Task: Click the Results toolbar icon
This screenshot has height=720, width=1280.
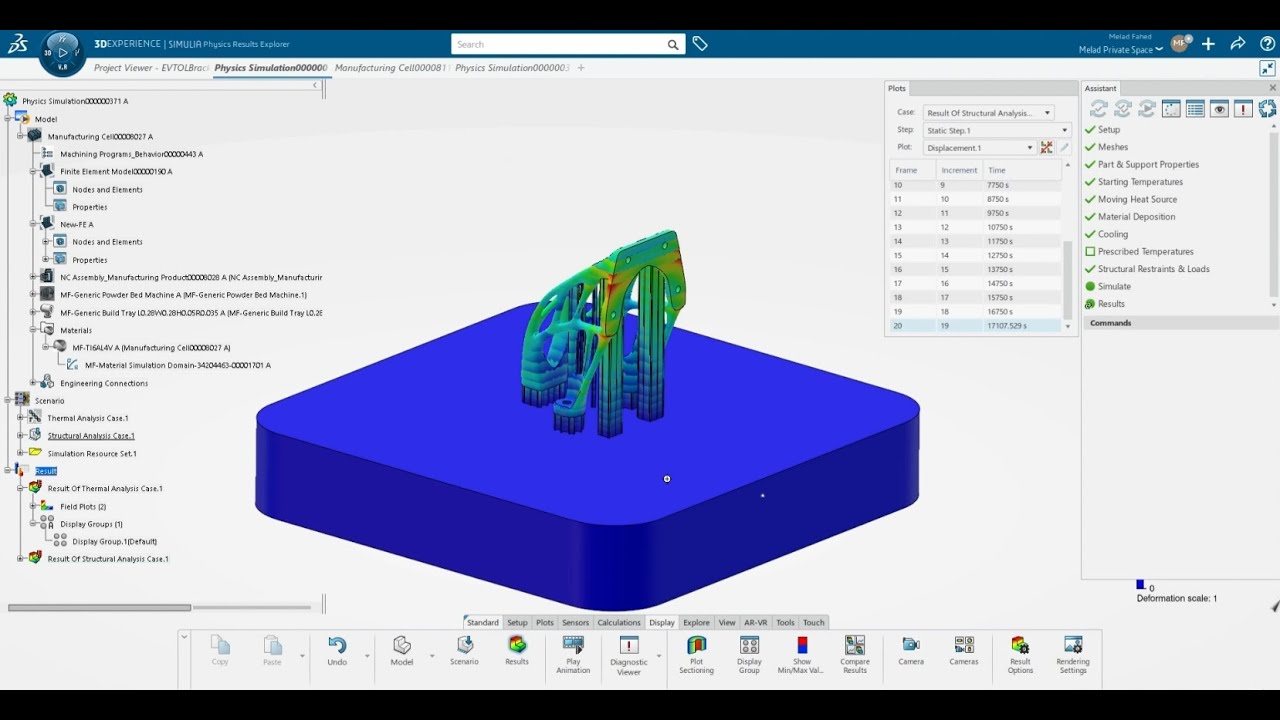Action: pyautogui.click(x=517, y=651)
